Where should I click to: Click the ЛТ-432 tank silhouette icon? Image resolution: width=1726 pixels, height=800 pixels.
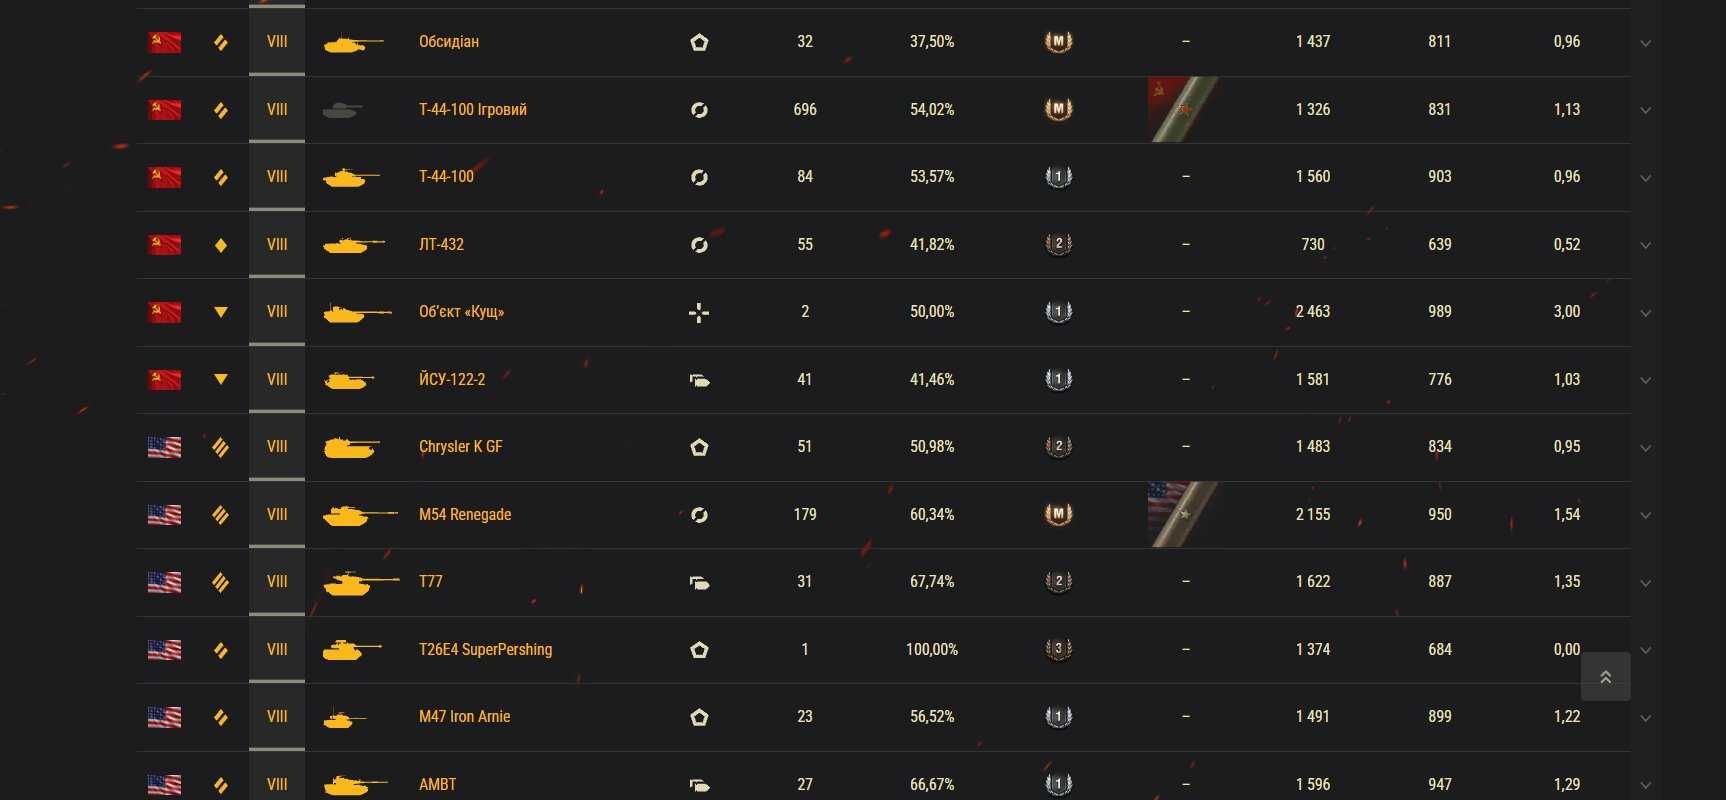pyautogui.click(x=354, y=245)
